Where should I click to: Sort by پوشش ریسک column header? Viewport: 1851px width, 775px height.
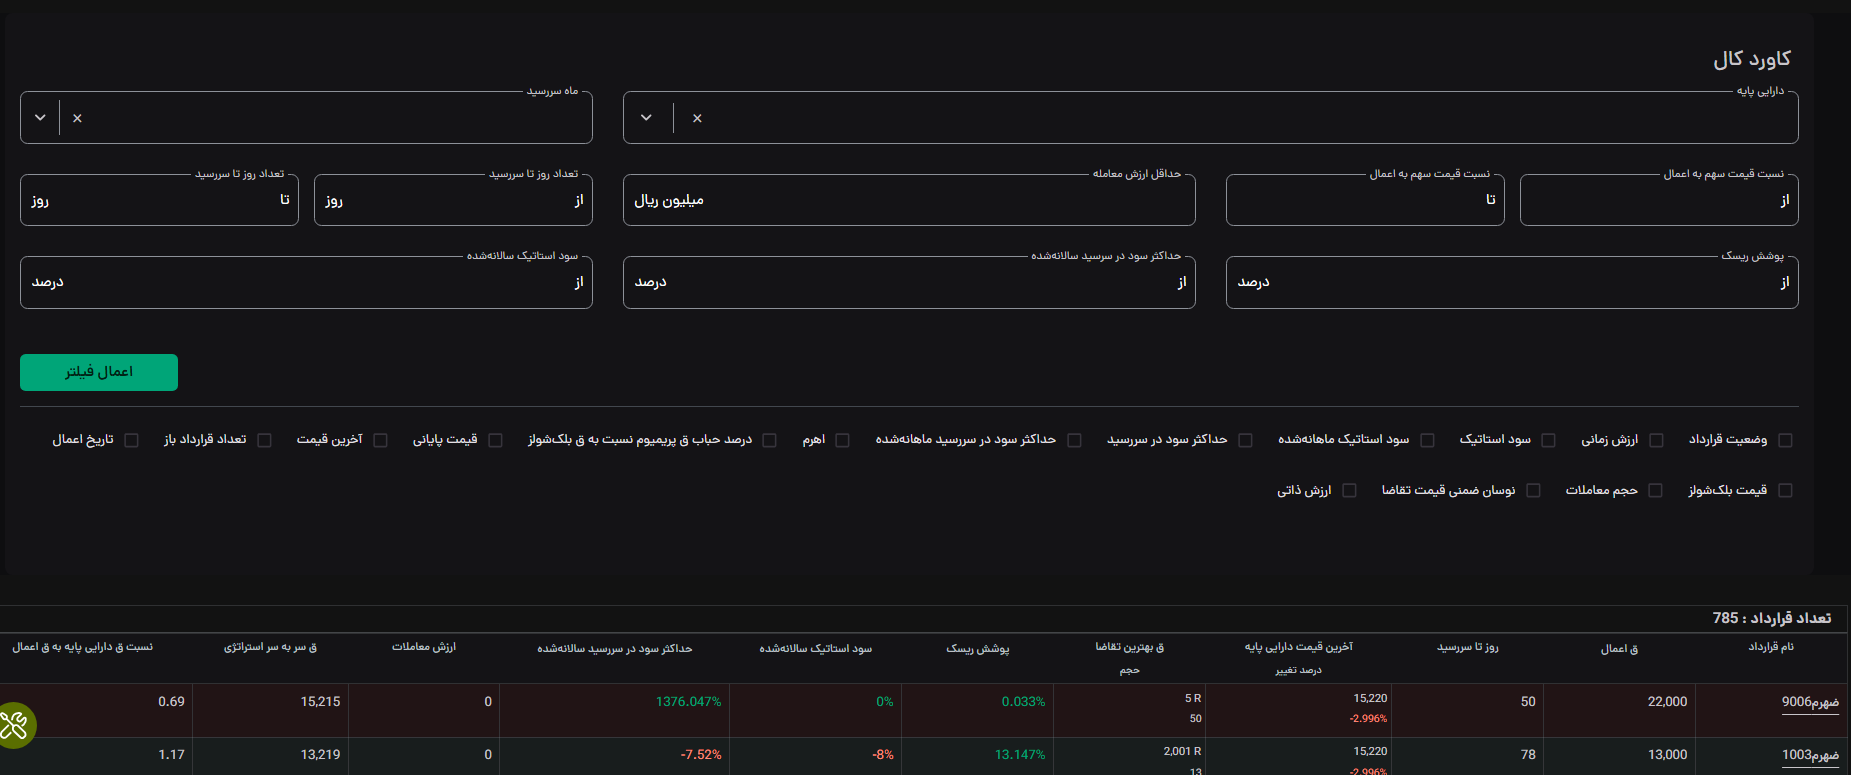point(978,648)
